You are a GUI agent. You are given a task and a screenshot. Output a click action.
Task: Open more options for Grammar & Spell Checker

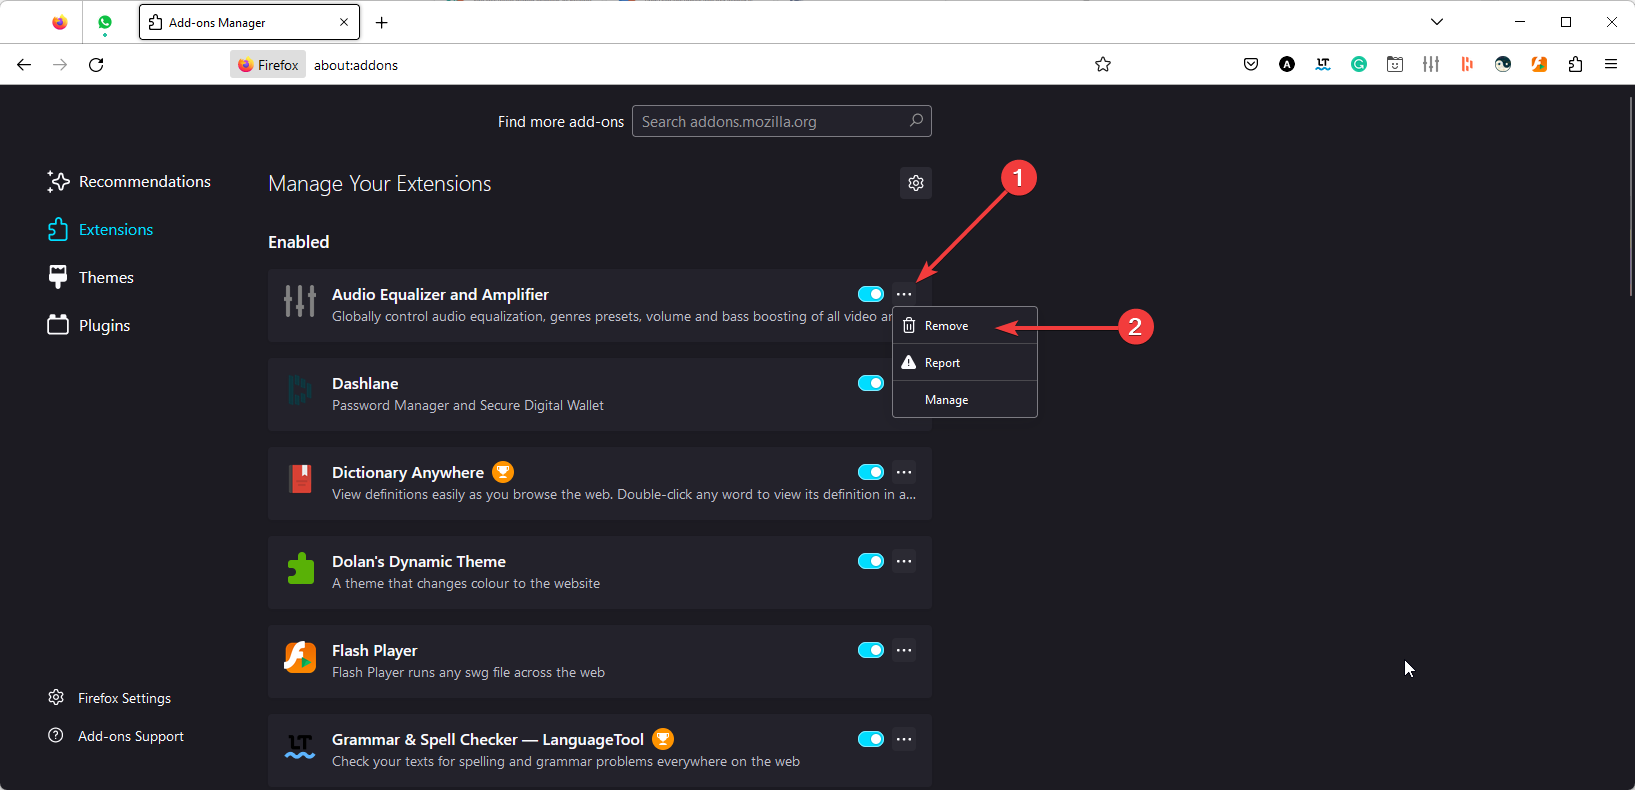tap(904, 739)
